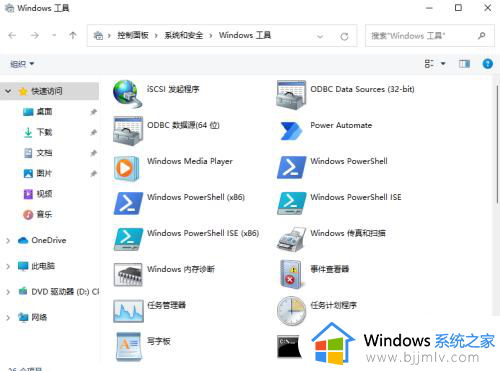Collapse the 快速访问 tree node

pyautogui.click(x=8, y=91)
